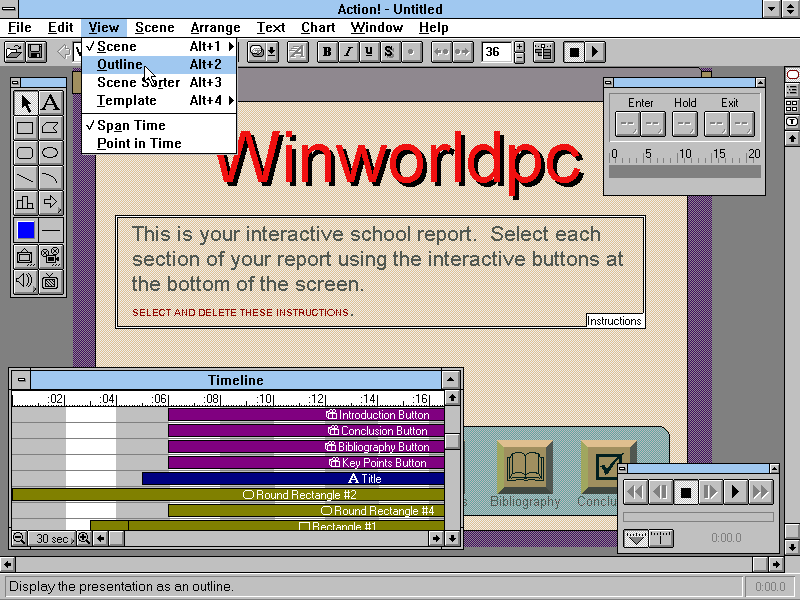800x600 pixels.
Task: Open the speech bubble dropdown in toolbar
Action: (263, 52)
